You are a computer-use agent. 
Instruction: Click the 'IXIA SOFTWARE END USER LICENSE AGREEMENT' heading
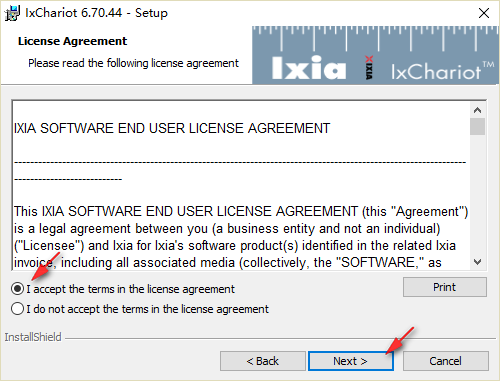pos(172,128)
